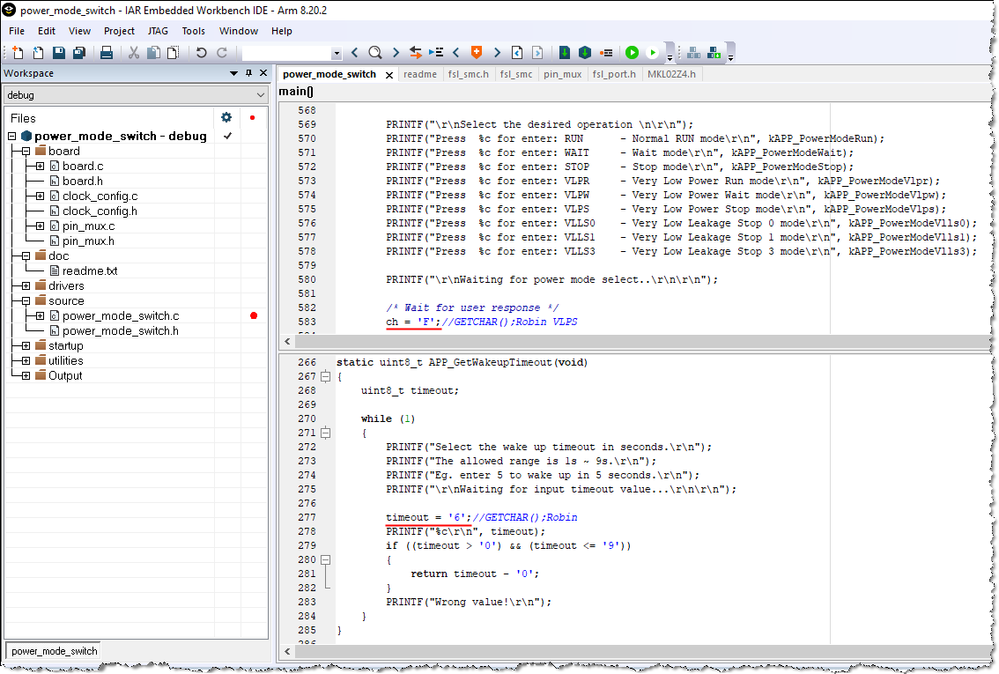The image size is (999, 674).
Task: Click the Find magnifier icon
Action: tap(375, 53)
